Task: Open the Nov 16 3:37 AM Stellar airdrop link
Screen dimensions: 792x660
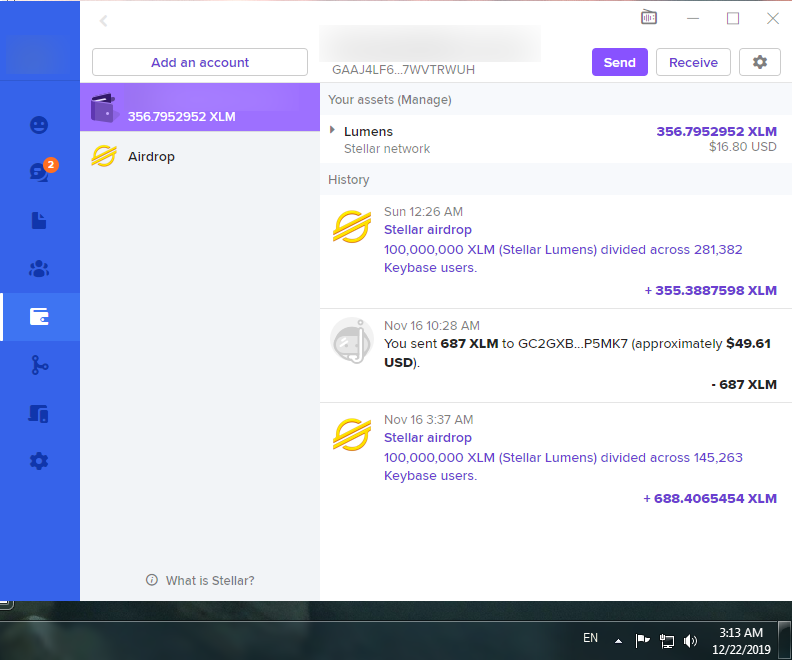Action: tap(427, 438)
